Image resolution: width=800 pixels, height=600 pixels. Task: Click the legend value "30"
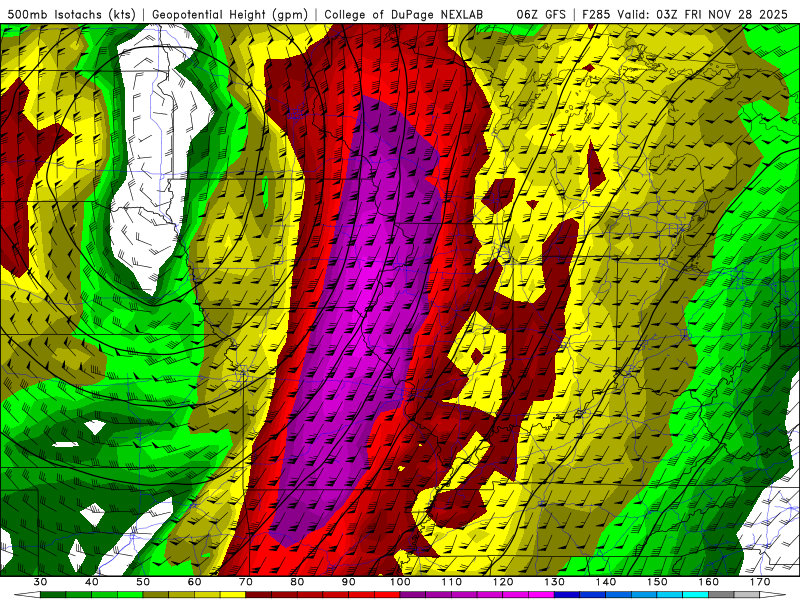(40, 582)
